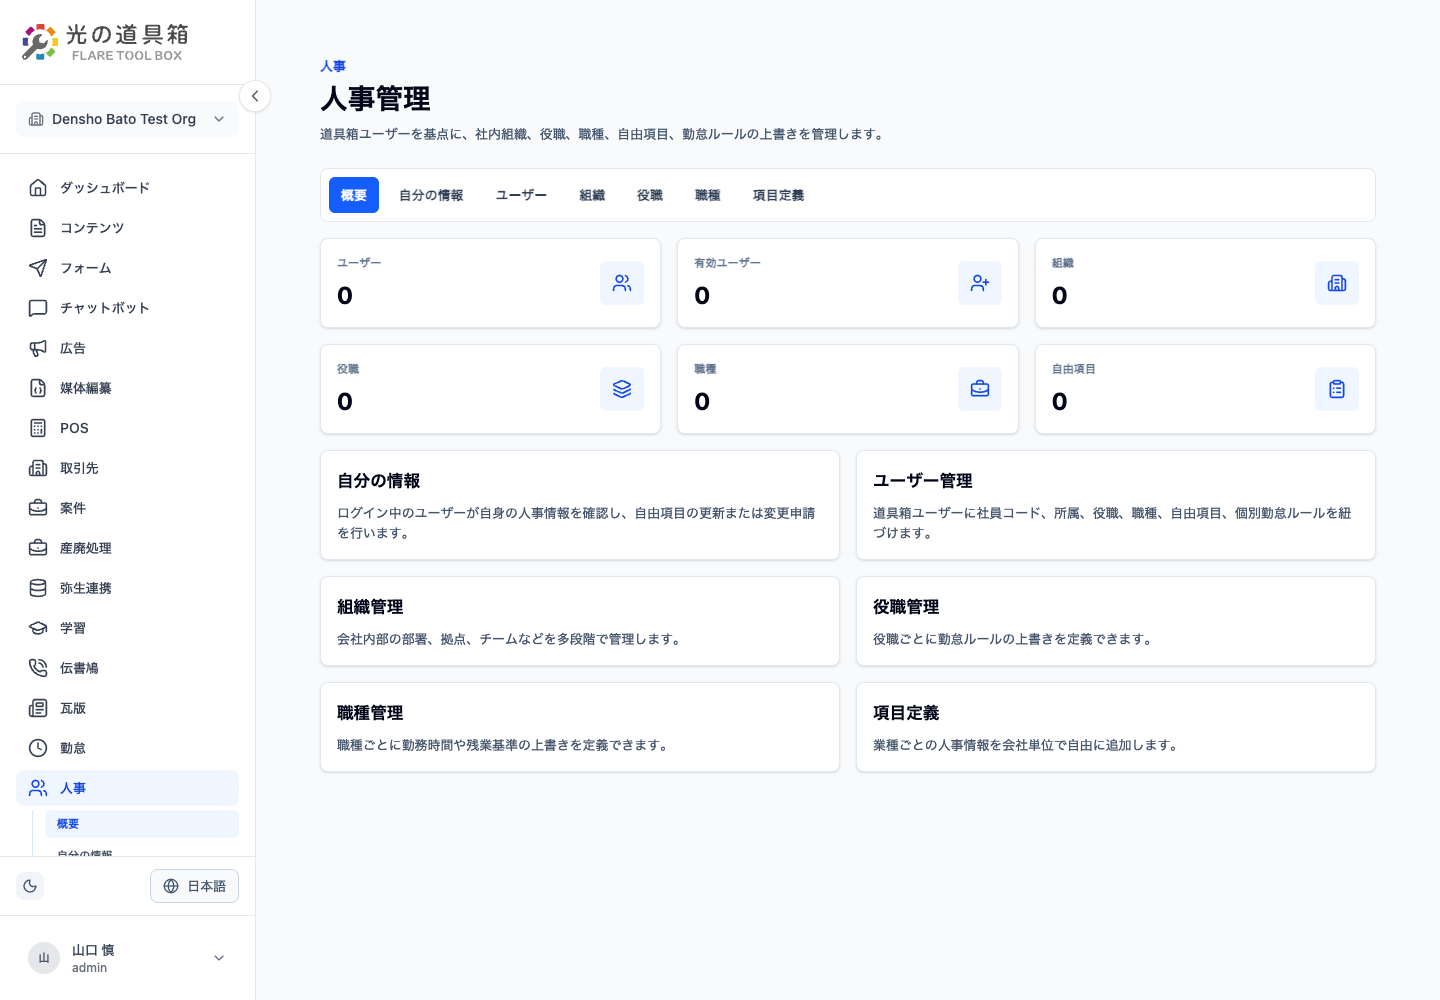The height and width of the screenshot is (1000, 1440).
Task: Click the users icon on ユーザー stat card
Action: [622, 283]
